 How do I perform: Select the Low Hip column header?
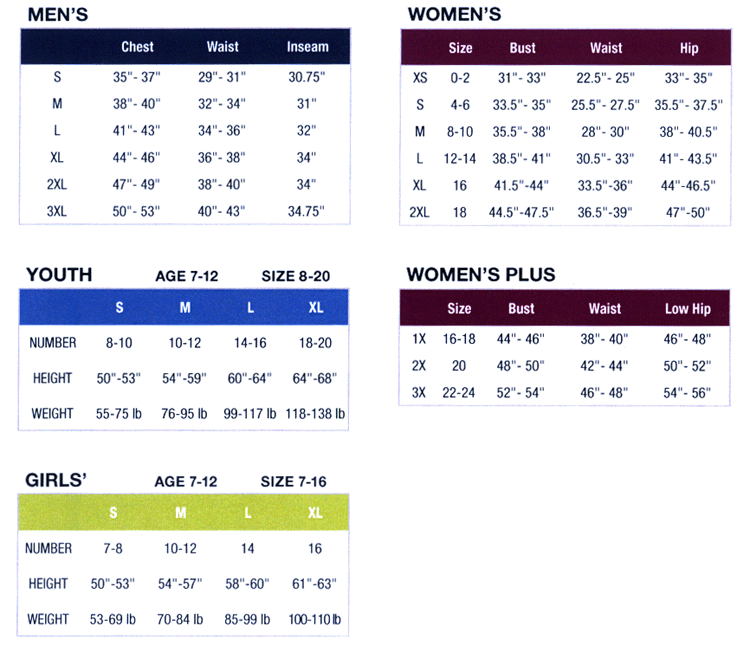[688, 309]
